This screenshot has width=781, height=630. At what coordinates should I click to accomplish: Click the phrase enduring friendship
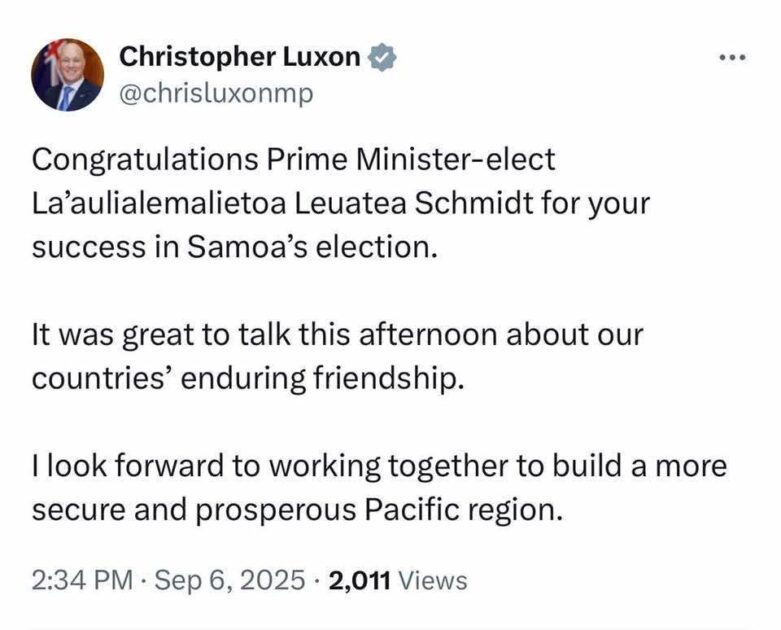[318, 378]
